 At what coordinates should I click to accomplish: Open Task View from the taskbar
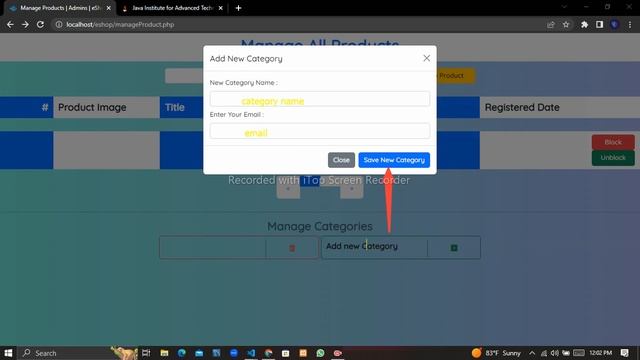coord(146,353)
